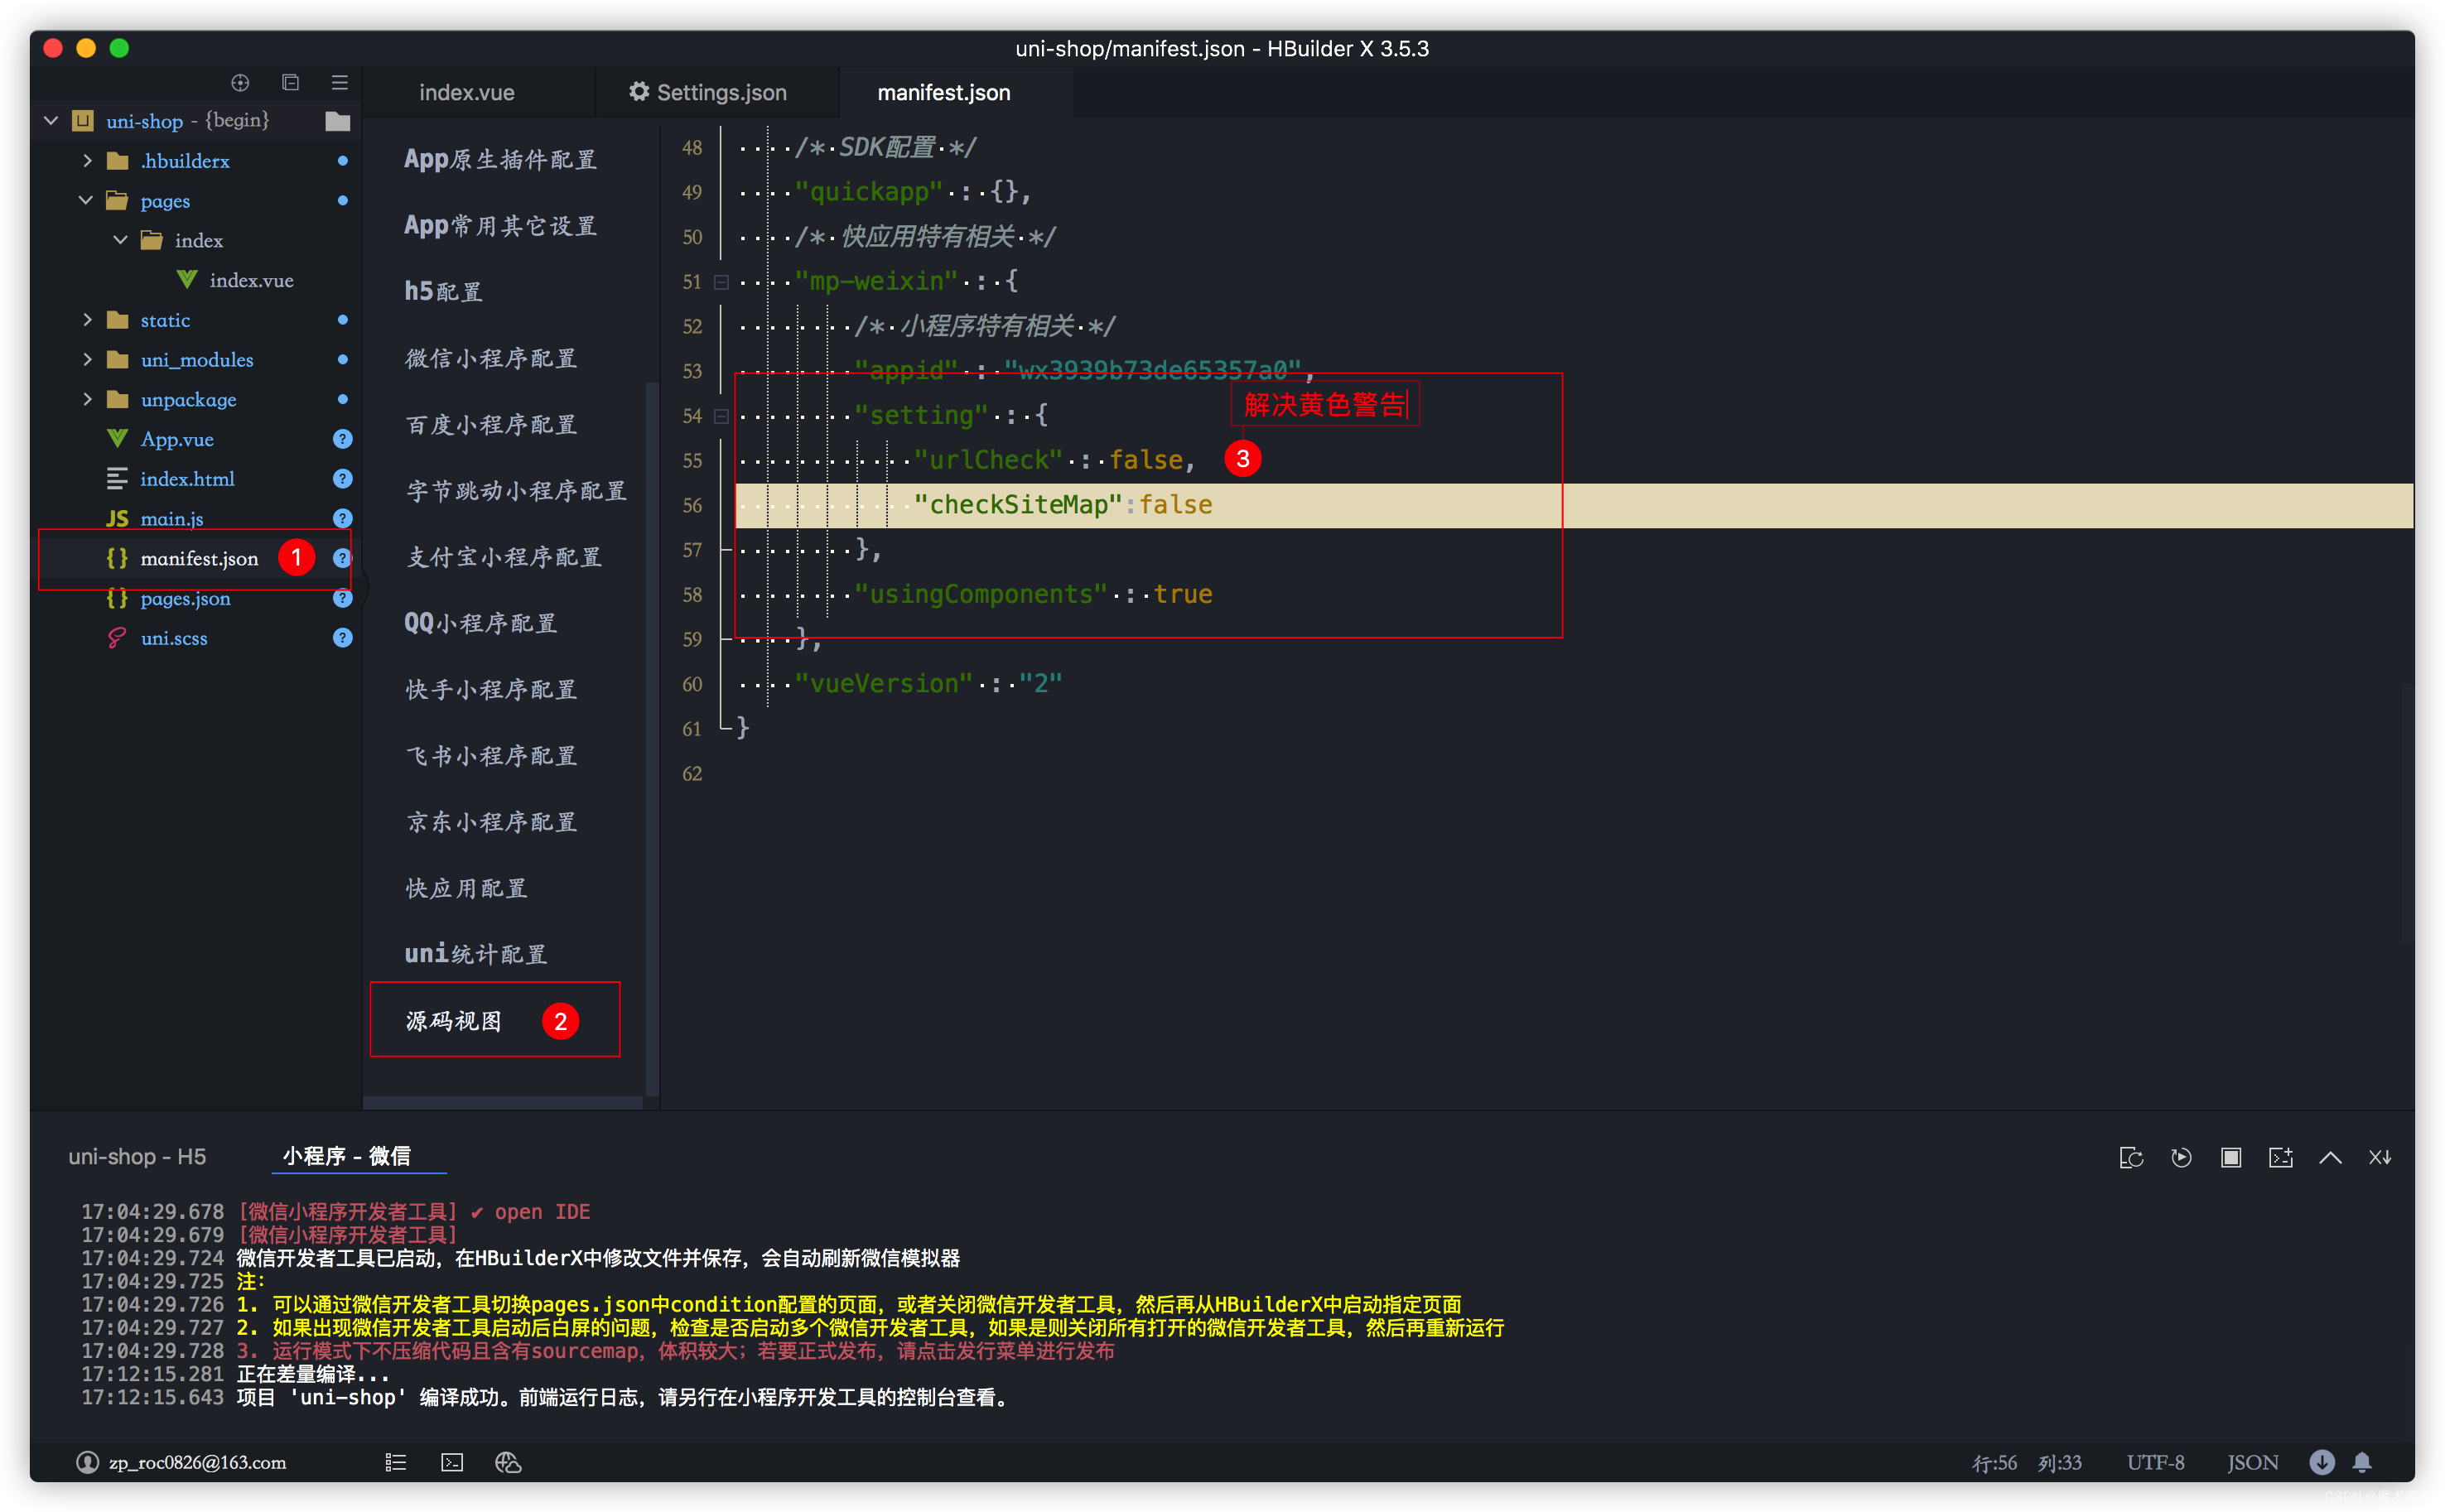Click the question-mark badge beside uni.scss
The height and width of the screenshot is (1512, 2445).
point(342,638)
